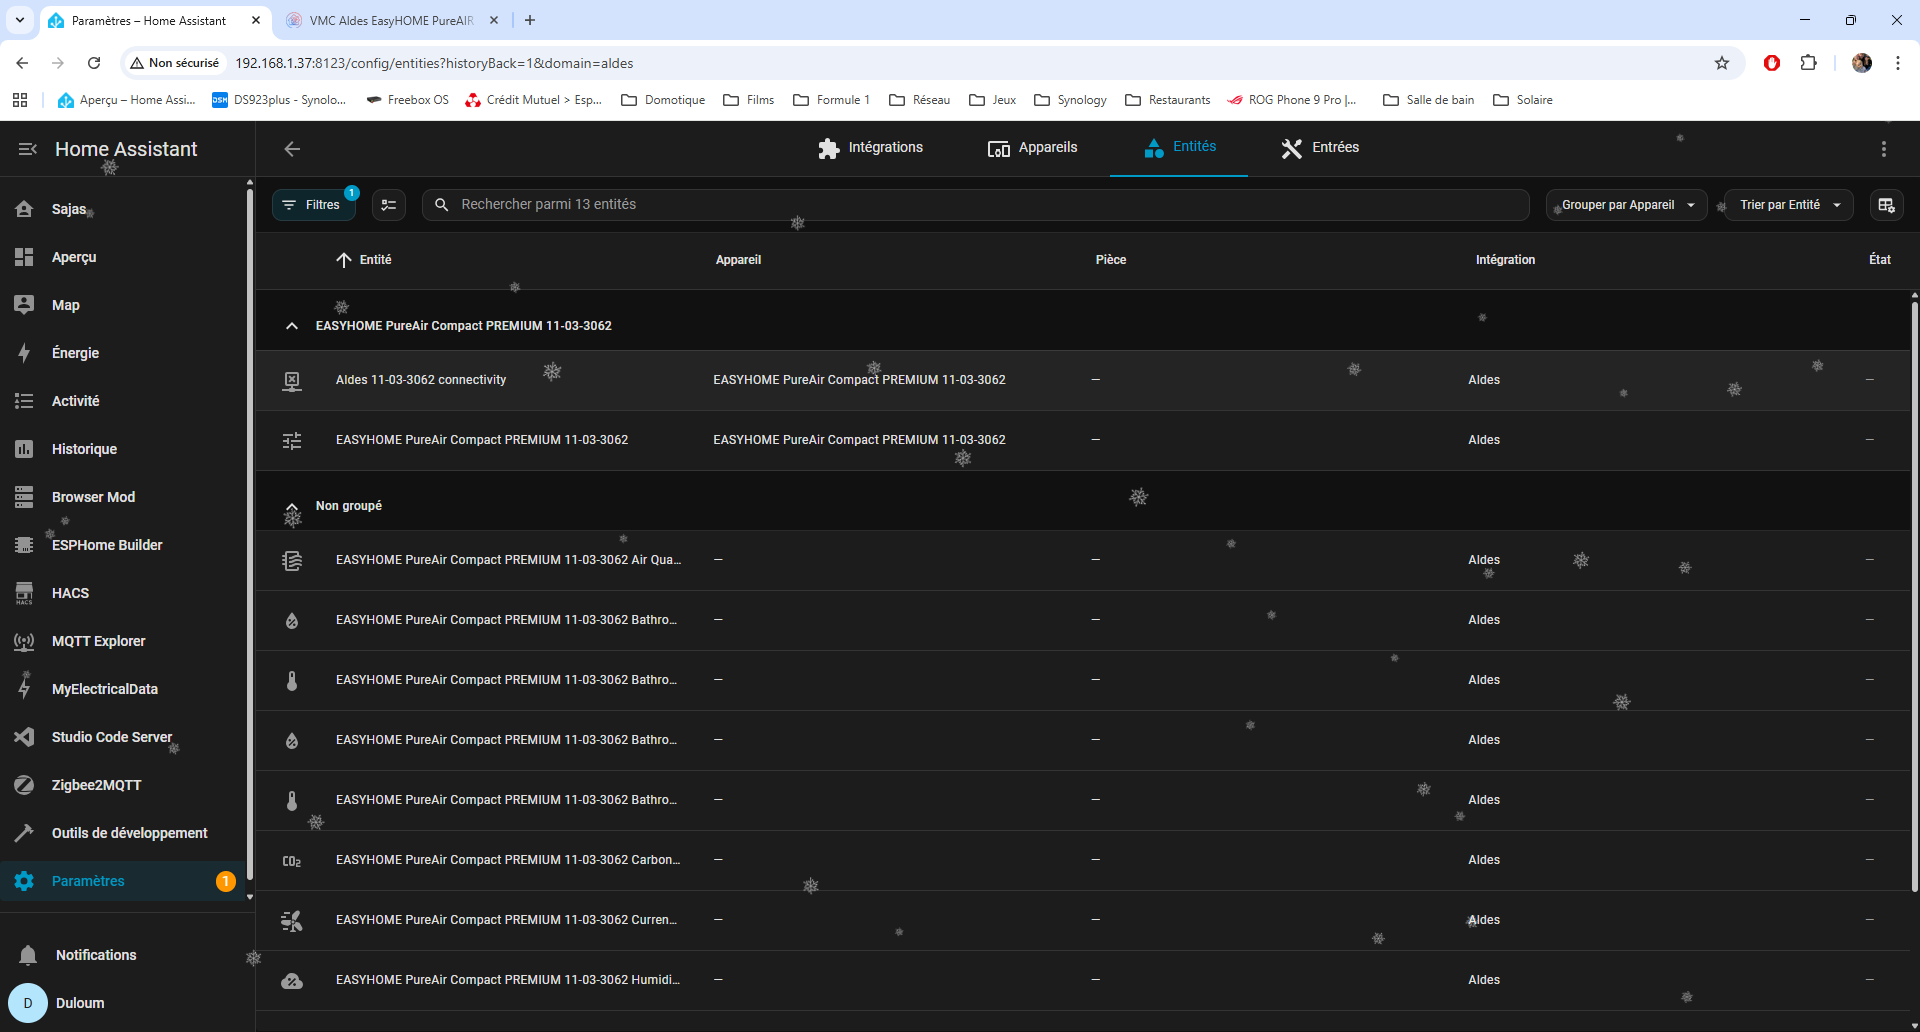Open the Synology bookmarks folder
The width and height of the screenshot is (1920, 1032).
pyautogui.click(x=1070, y=100)
